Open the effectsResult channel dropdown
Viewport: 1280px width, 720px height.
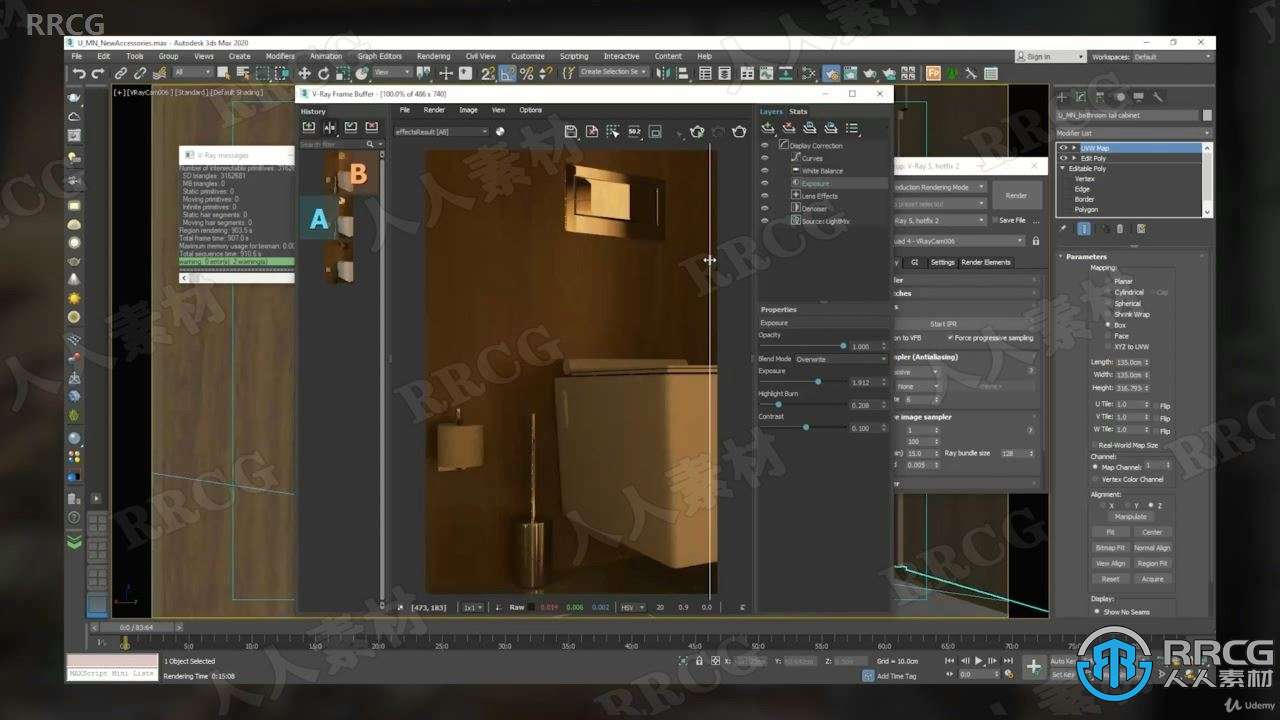click(x=441, y=131)
